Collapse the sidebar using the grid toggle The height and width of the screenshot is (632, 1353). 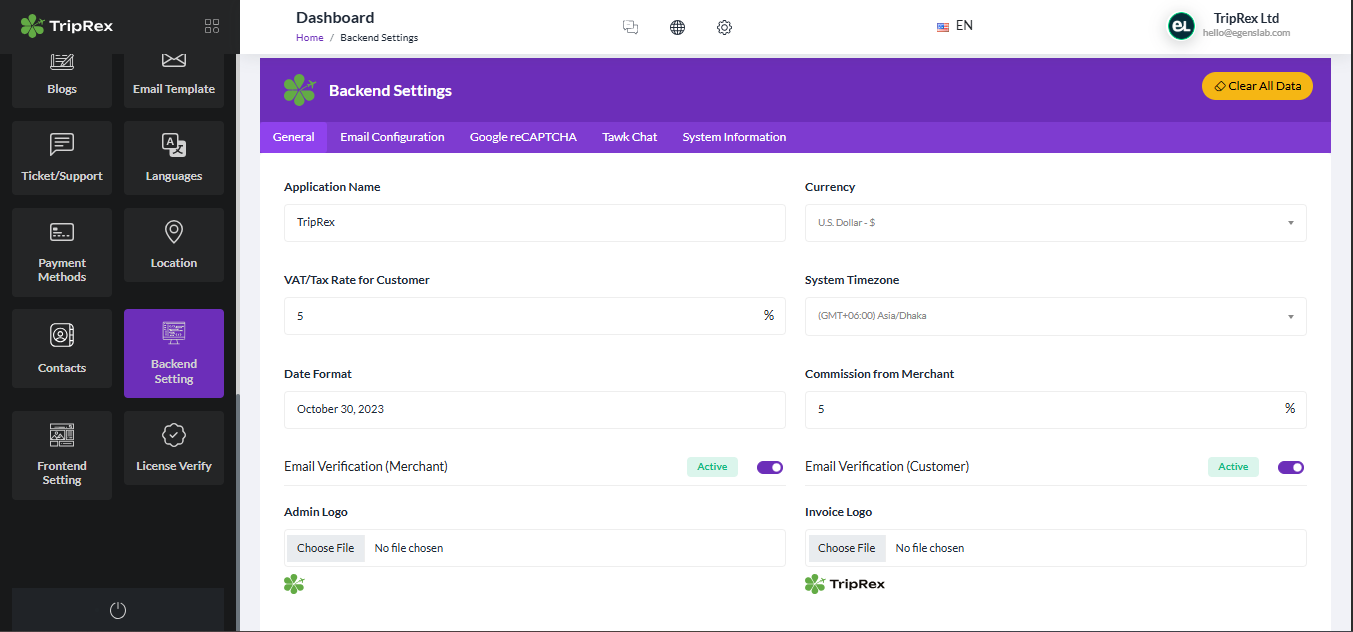click(x=211, y=26)
